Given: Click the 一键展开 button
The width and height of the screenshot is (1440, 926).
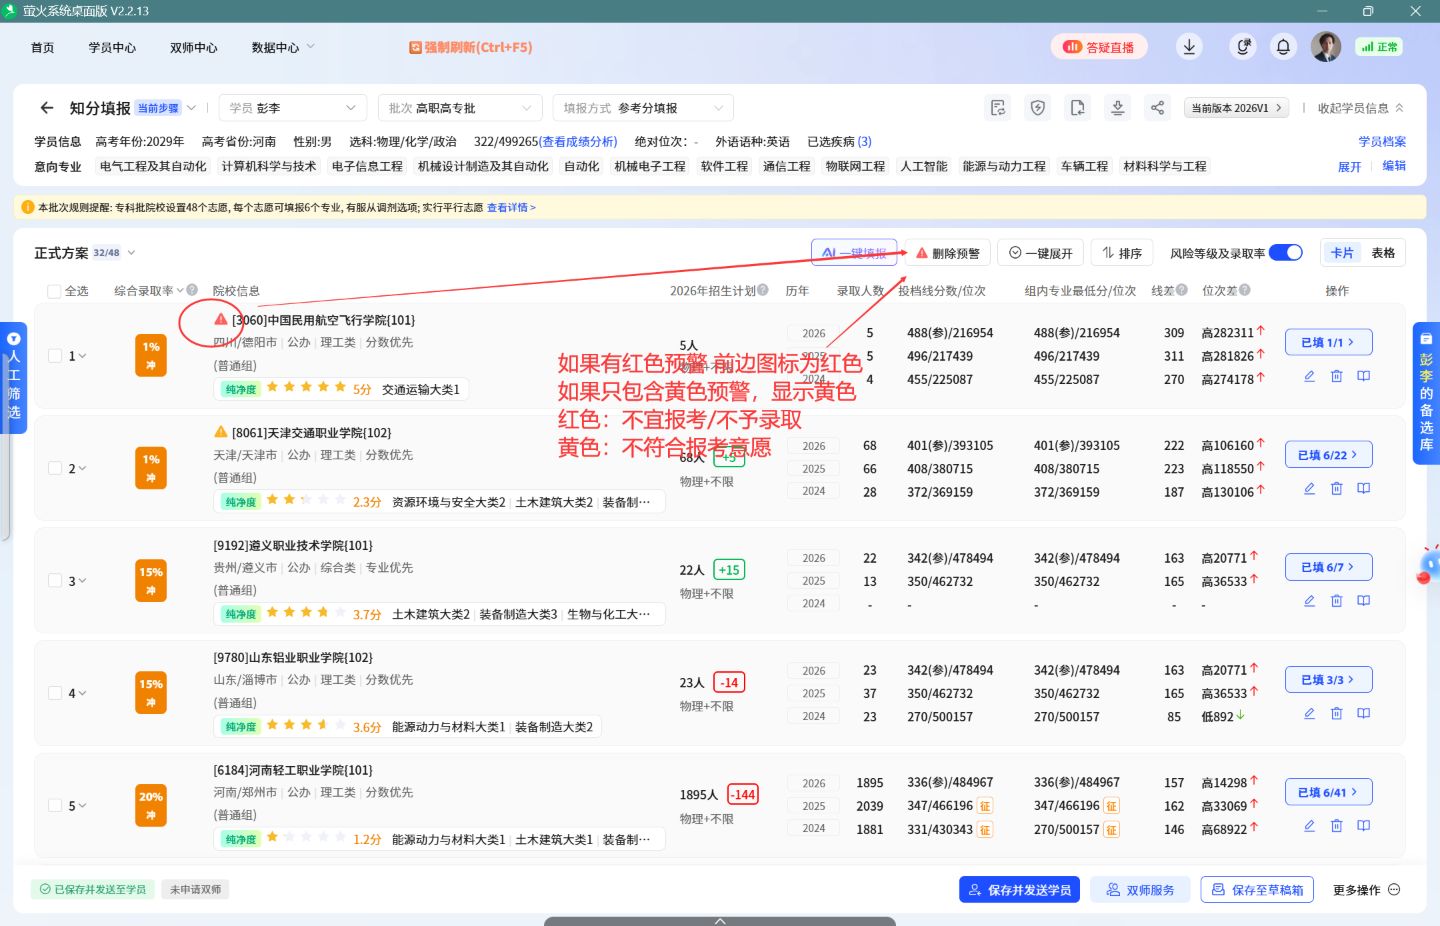Looking at the screenshot, I should click(1040, 253).
